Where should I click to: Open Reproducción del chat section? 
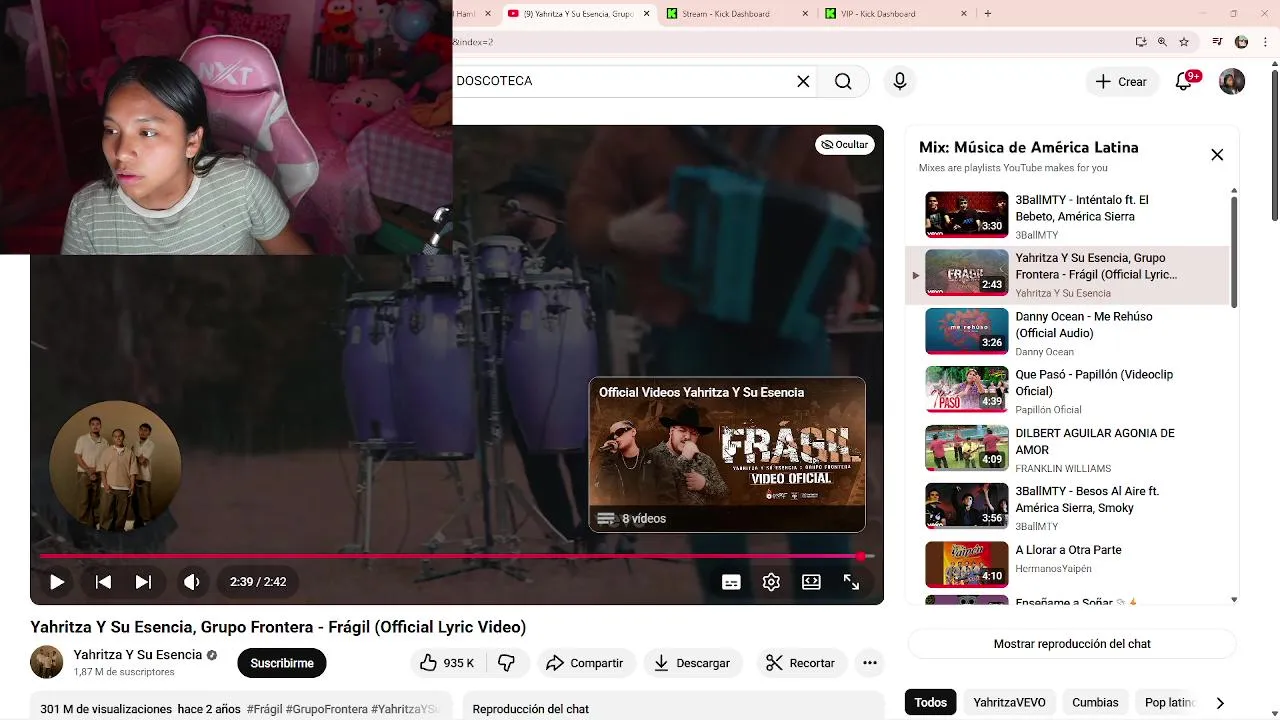coord(672,709)
